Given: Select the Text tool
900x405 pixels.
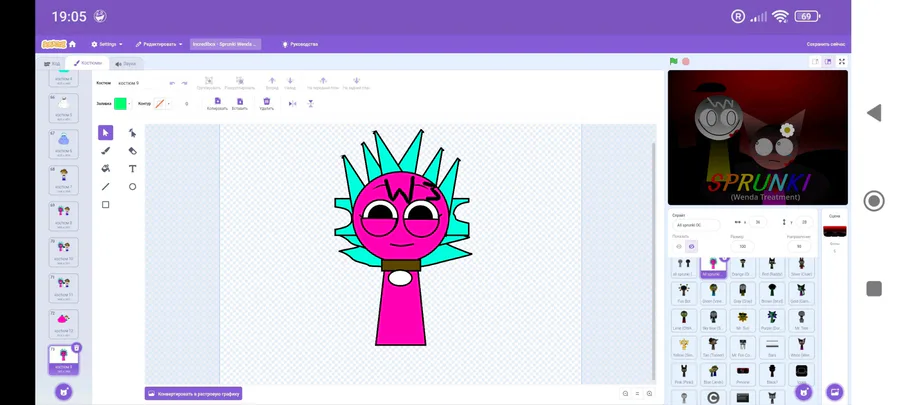Looking at the screenshot, I should (132, 169).
